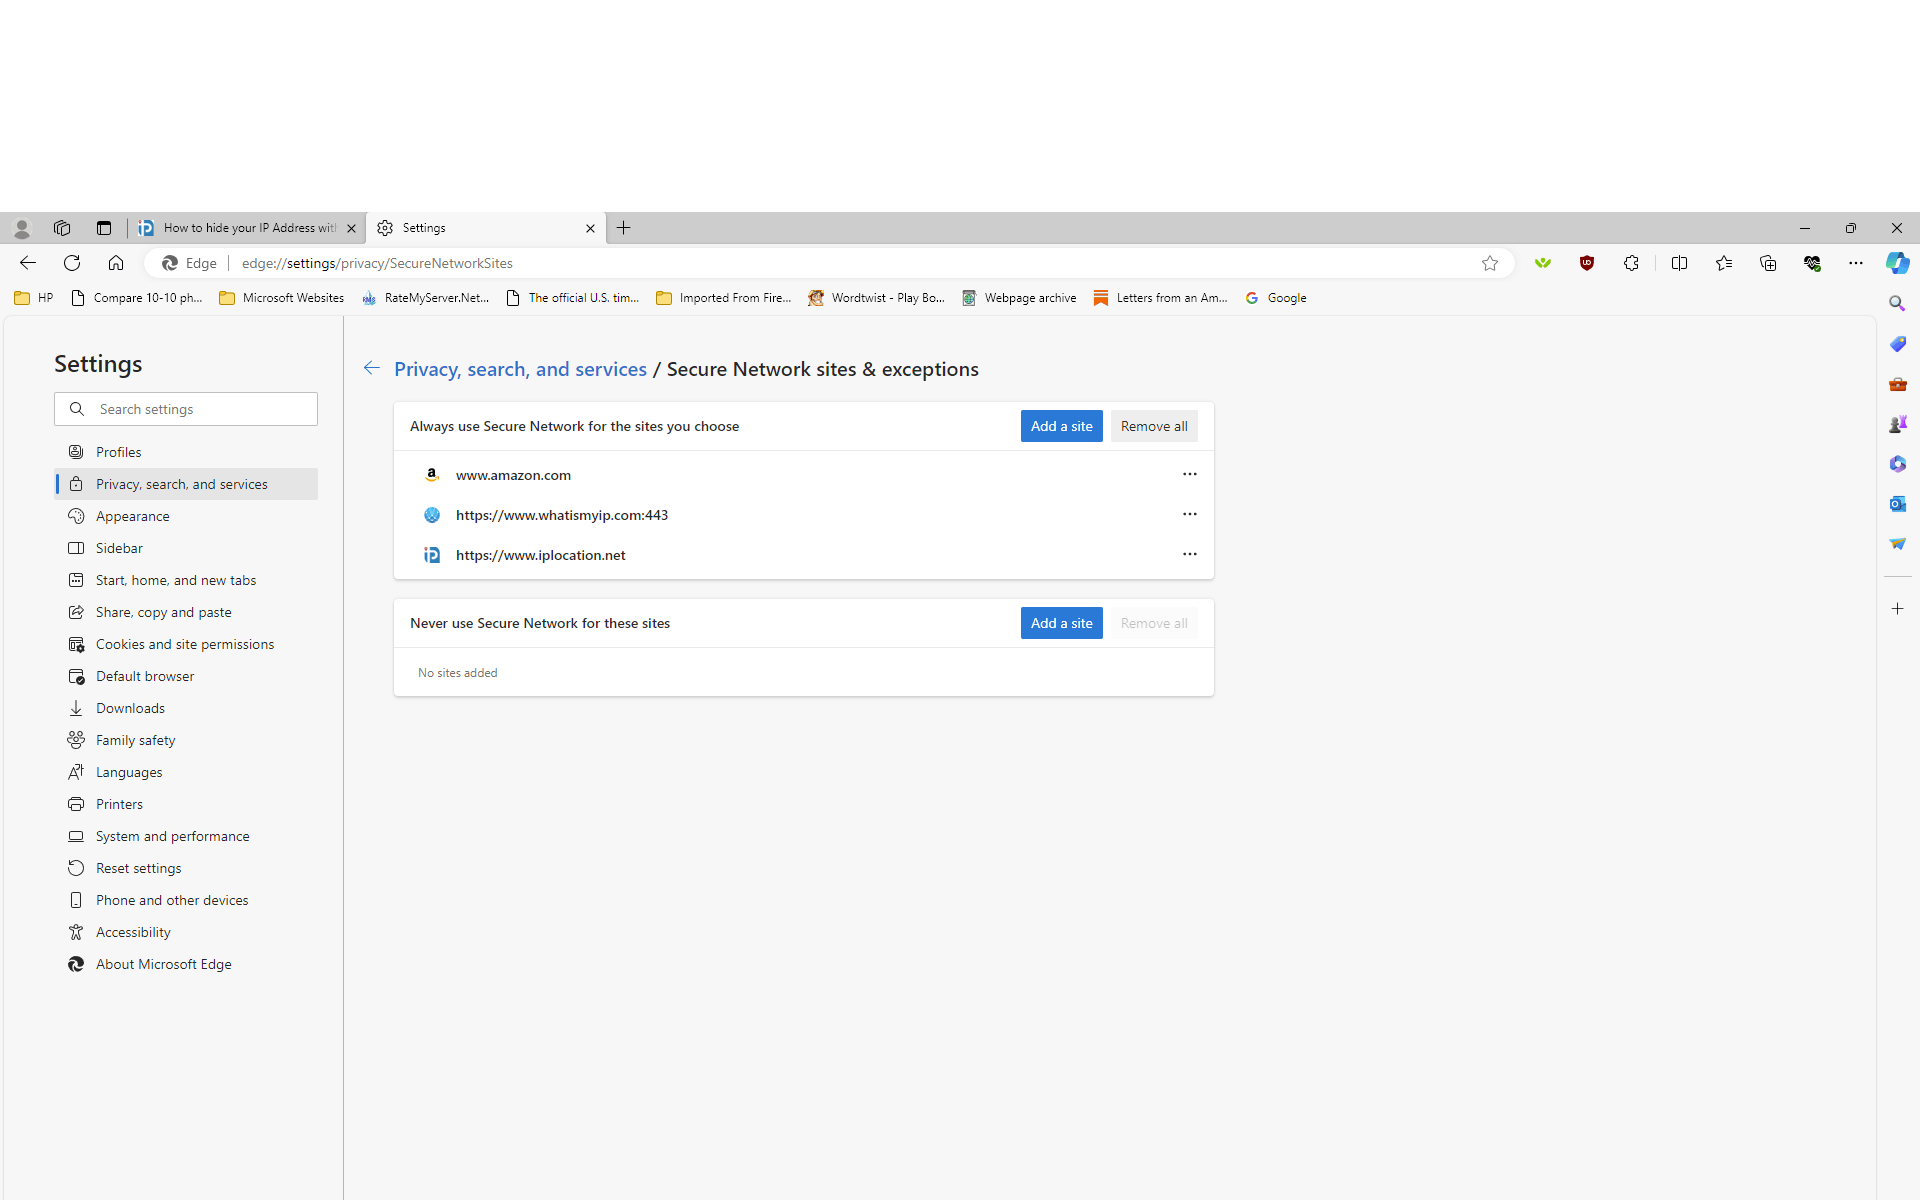Add a site to never use Secure Network
The width and height of the screenshot is (1920, 1200).
pos(1062,622)
